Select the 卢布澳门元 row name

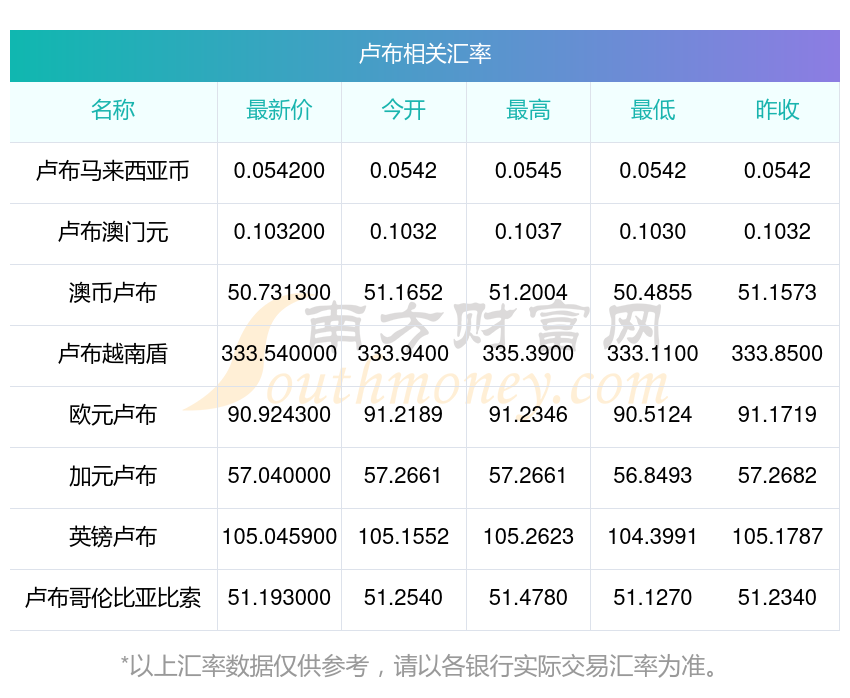pyautogui.click(x=113, y=232)
